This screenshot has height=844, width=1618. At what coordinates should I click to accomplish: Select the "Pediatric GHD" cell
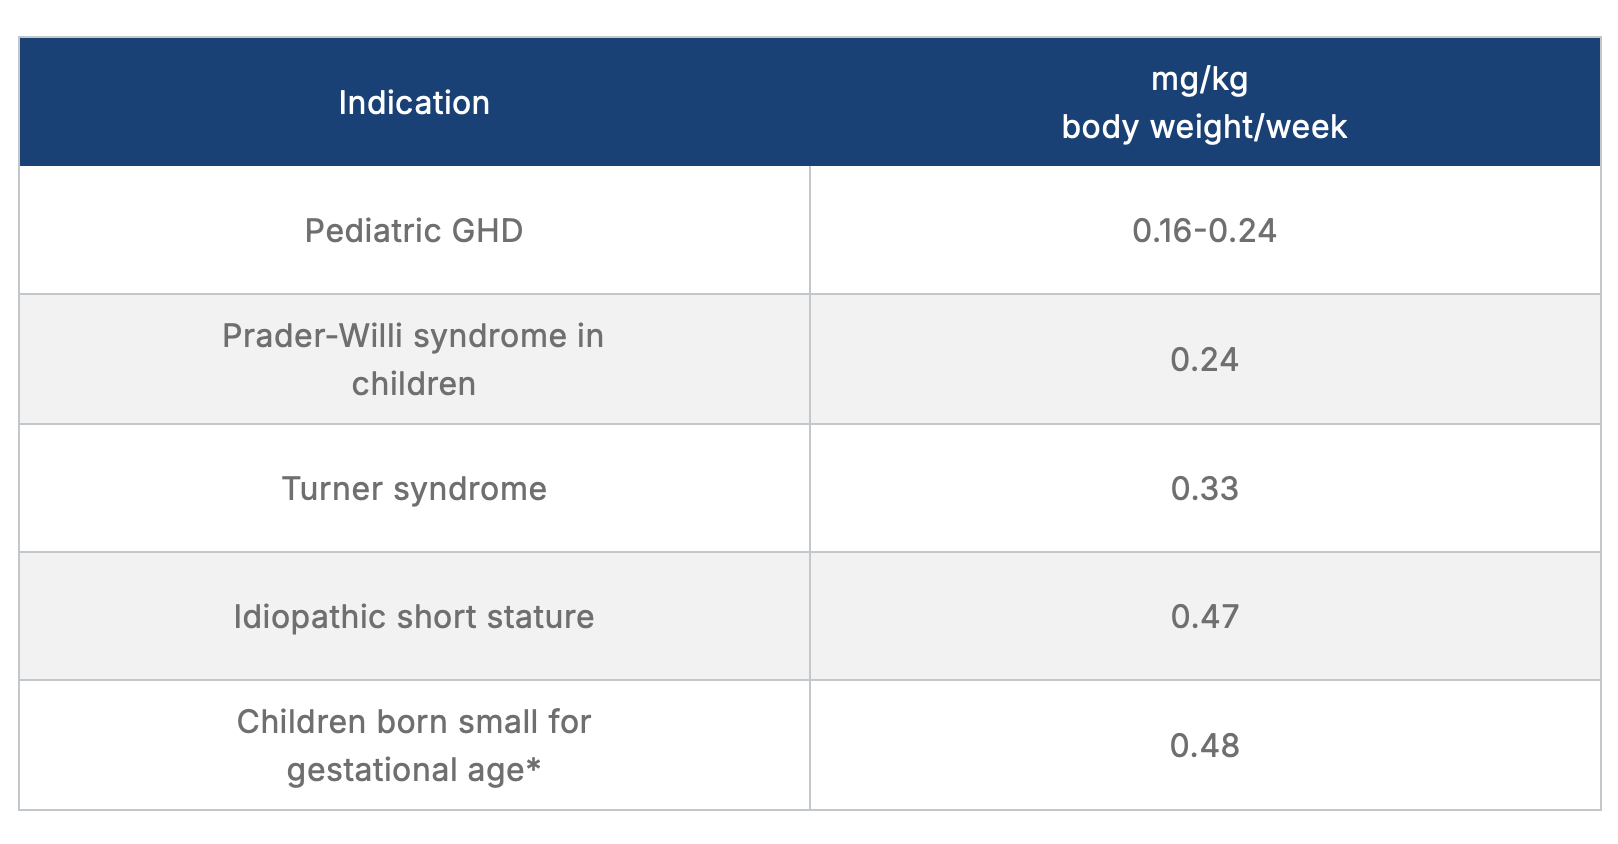pos(414,231)
